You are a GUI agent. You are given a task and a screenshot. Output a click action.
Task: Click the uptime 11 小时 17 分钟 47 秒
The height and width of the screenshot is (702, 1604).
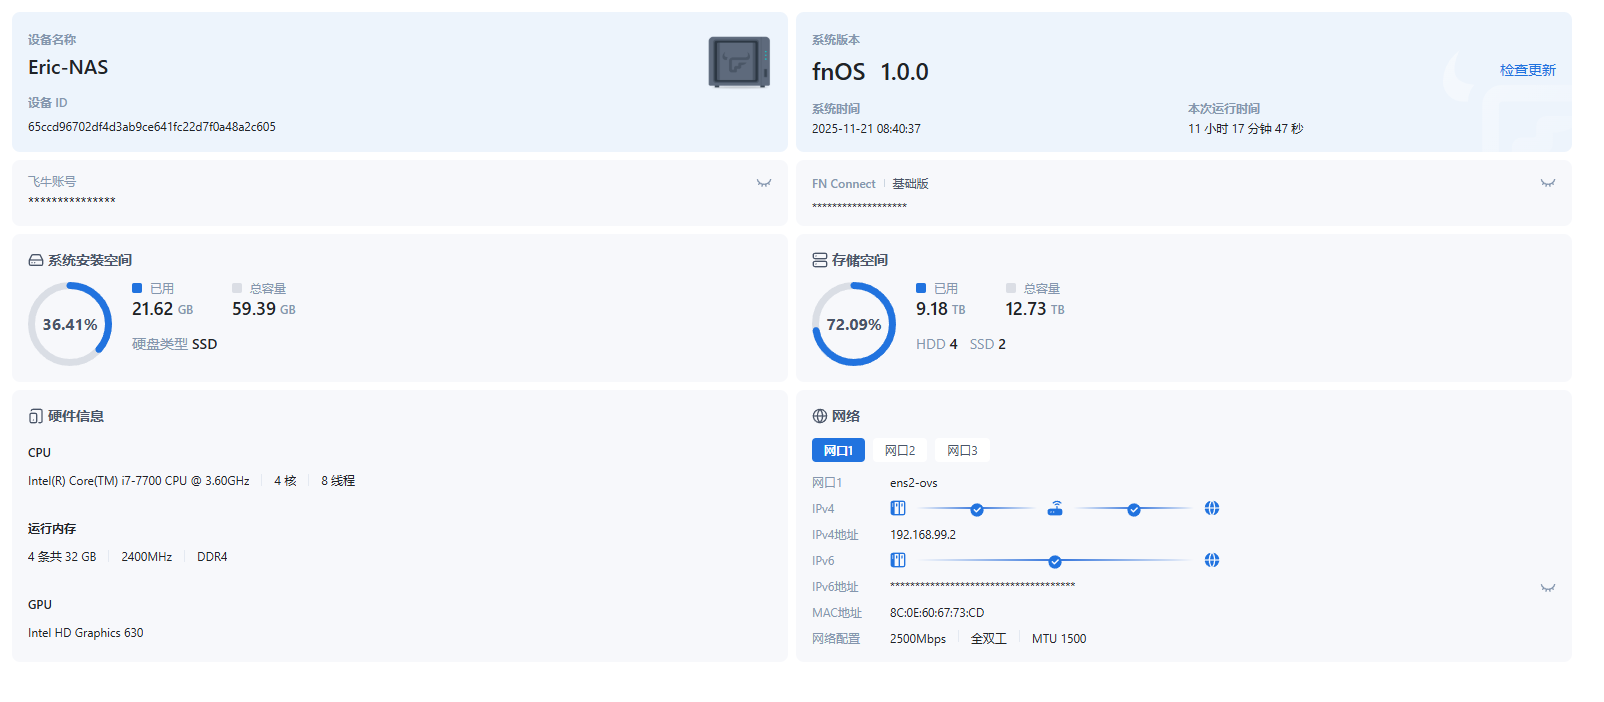click(1246, 129)
